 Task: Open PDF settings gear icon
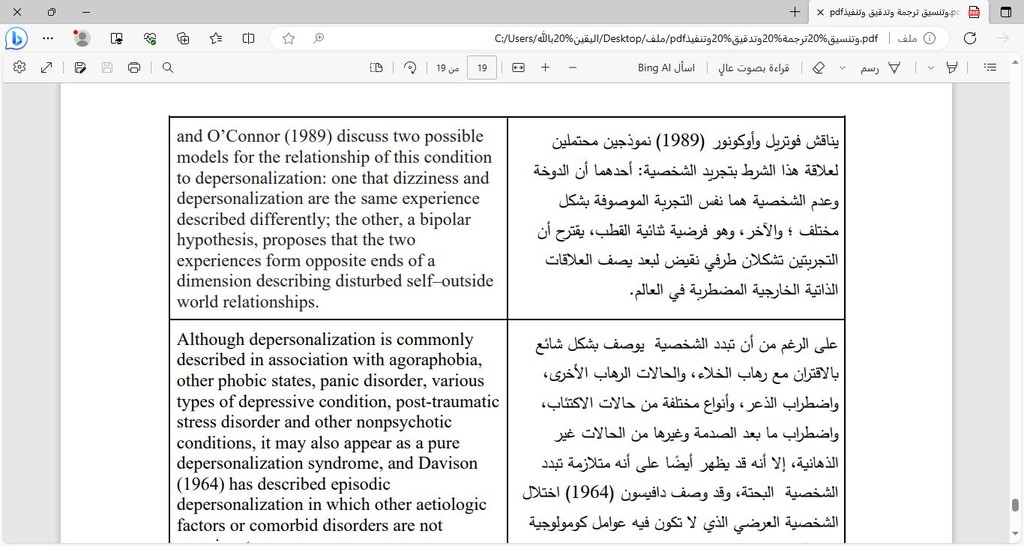[20, 67]
